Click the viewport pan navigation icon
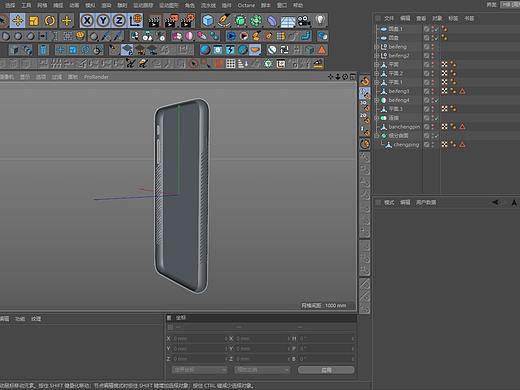Image resolution: width=520 pixels, height=390 pixels. pyautogui.click(x=330, y=77)
